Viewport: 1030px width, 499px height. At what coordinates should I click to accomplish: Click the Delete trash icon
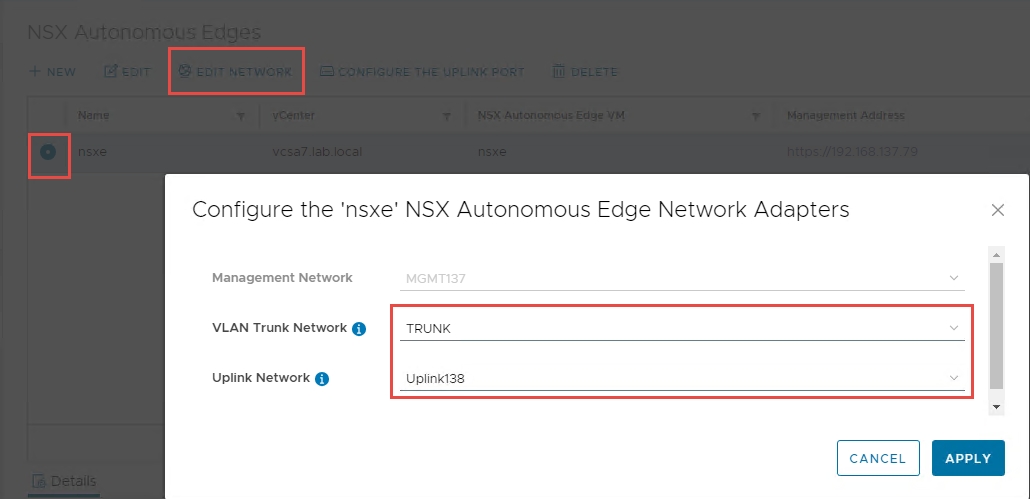[560, 72]
